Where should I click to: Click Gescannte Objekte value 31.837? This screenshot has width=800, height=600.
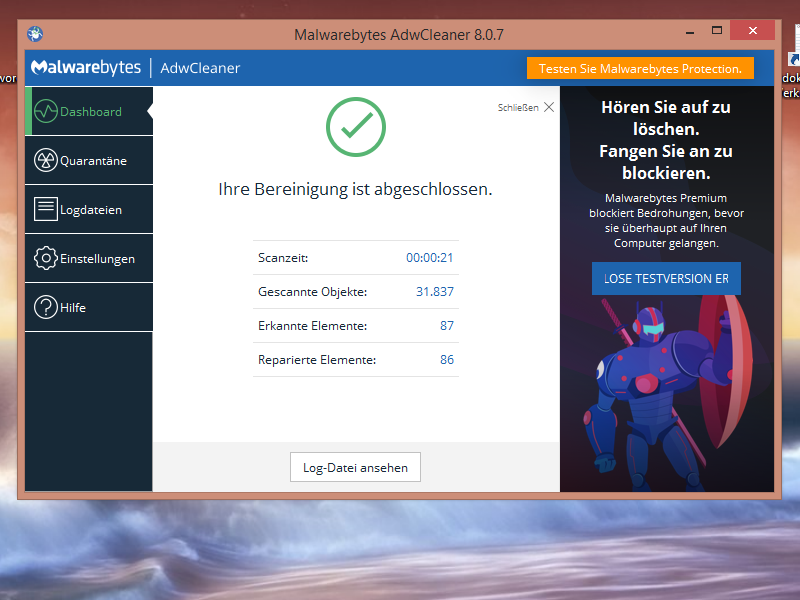click(435, 292)
